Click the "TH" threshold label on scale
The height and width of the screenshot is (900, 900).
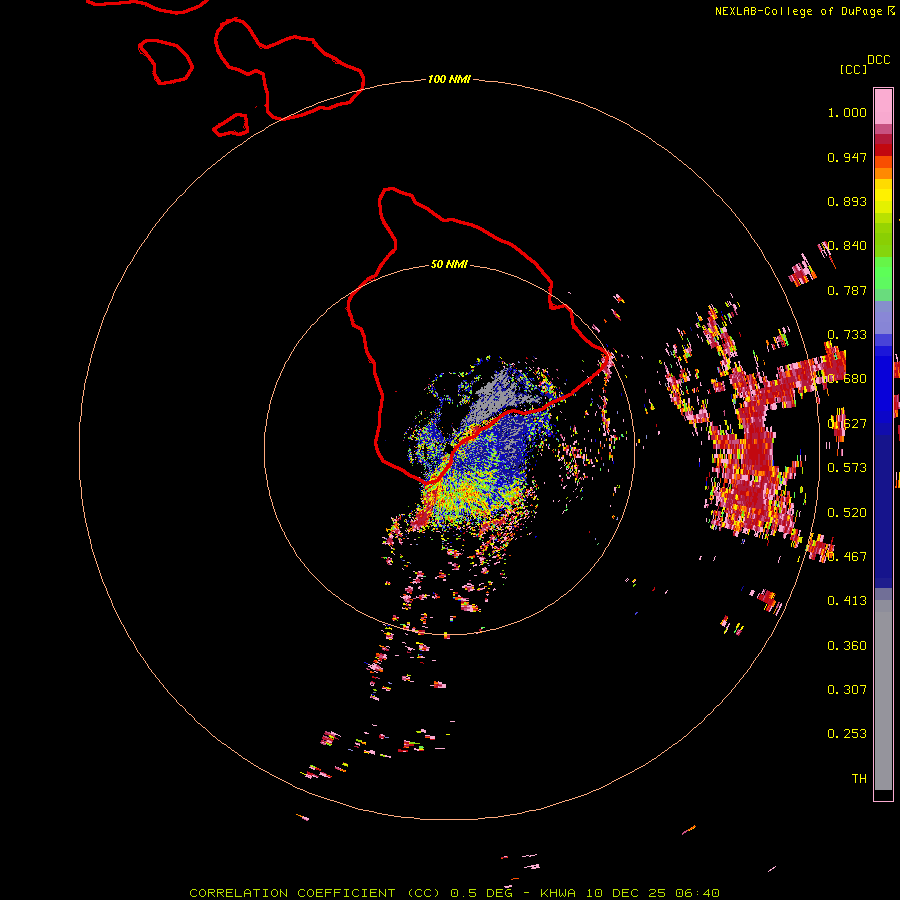(859, 779)
